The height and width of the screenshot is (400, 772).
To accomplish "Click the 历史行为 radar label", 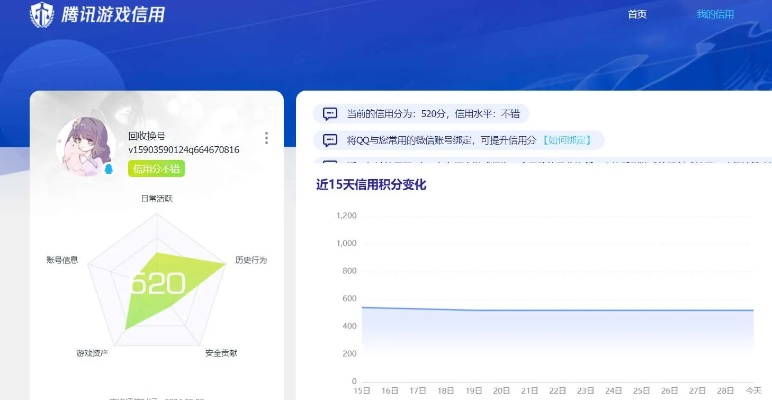I will [x=251, y=260].
